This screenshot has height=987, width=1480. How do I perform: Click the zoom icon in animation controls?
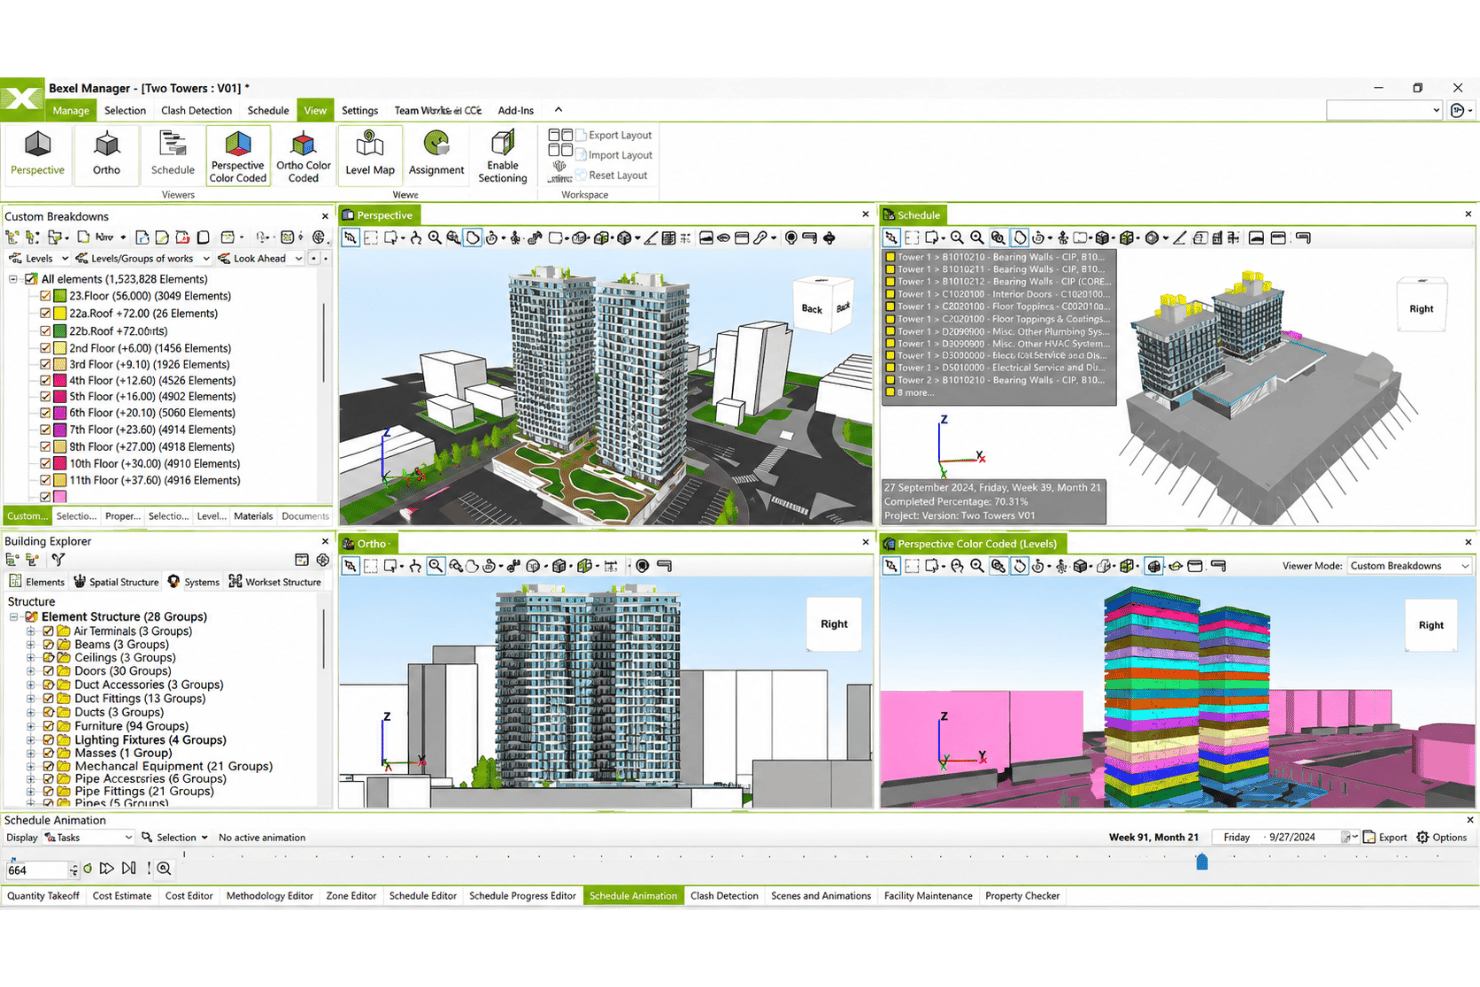[x=164, y=869]
